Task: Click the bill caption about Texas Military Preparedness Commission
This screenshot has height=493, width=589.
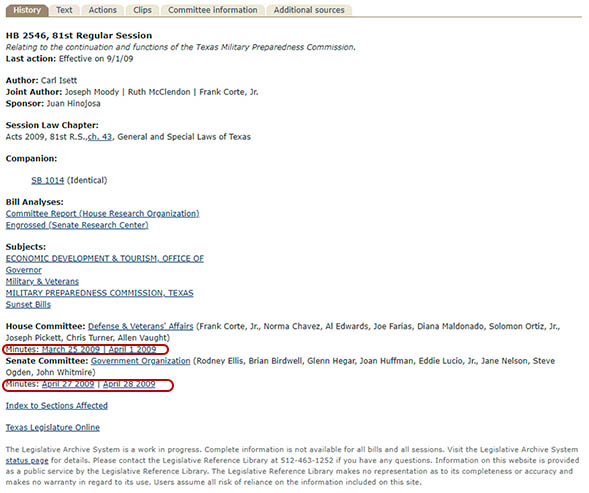Action: tap(181, 47)
